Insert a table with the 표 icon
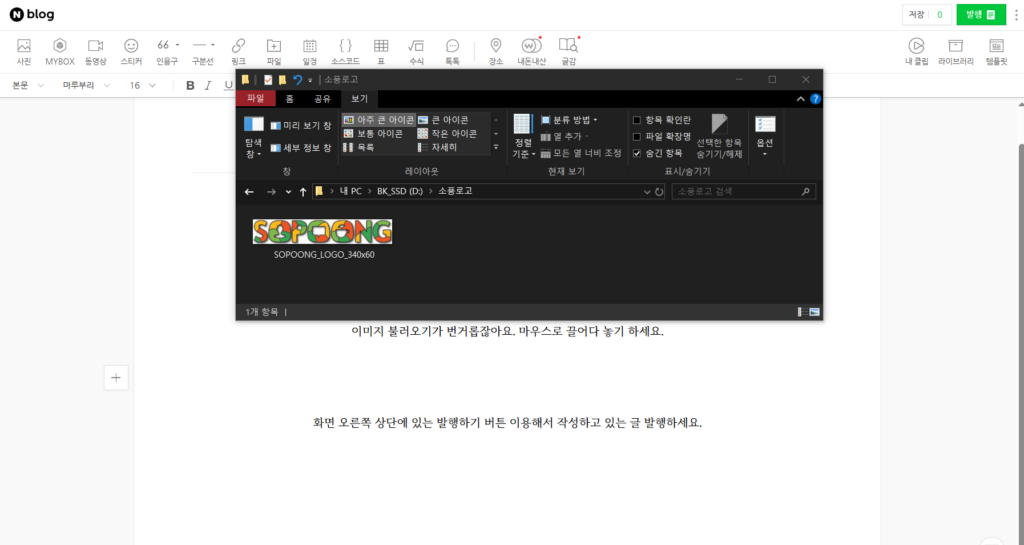Viewport: 1024px width, 545px height. pyautogui.click(x=381, y=52)
